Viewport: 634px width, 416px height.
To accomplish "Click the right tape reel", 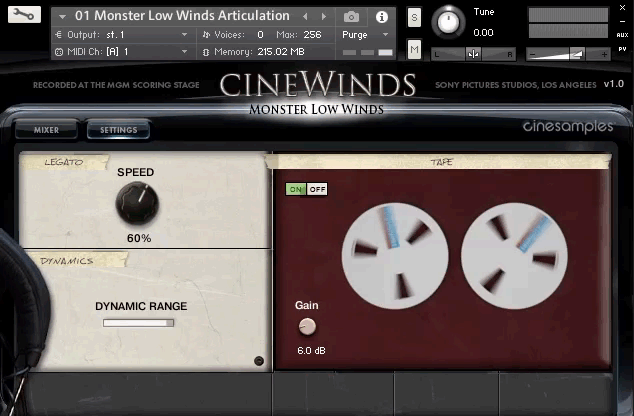I will click(x=514, y=256).
